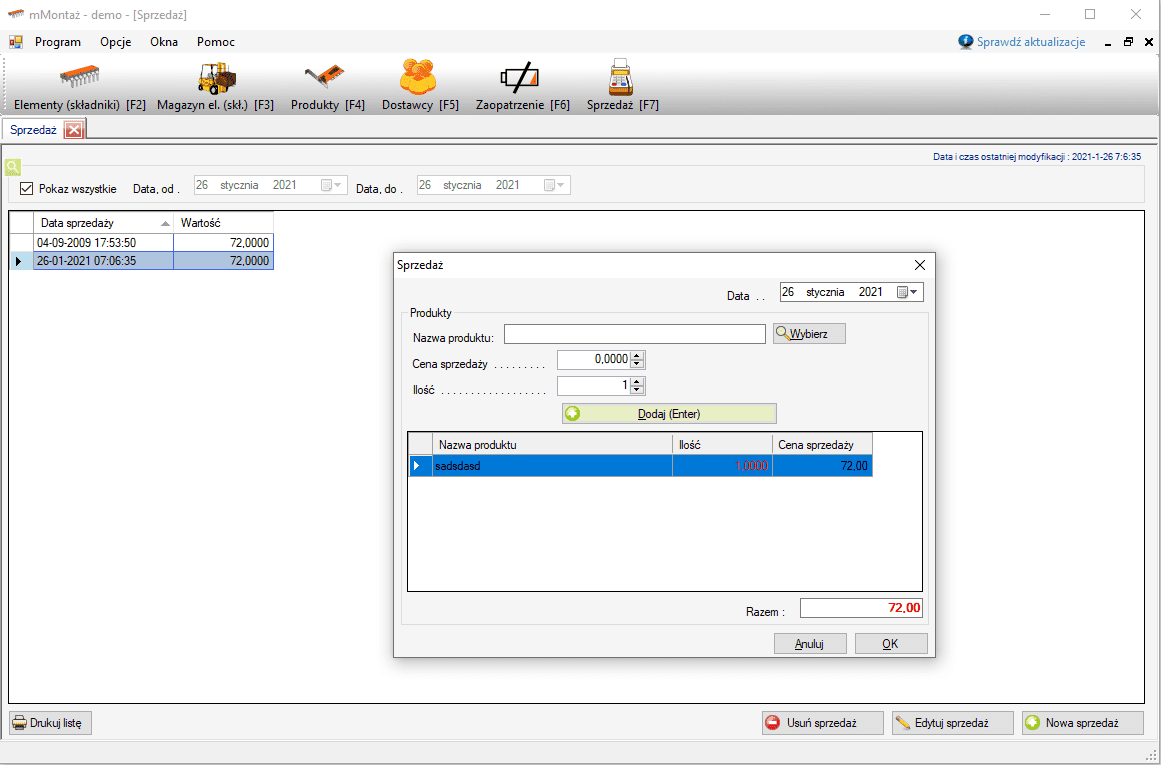Expand the Data od date picker
The height and width of the screenshot is (765, 1161).
[331, 185]
